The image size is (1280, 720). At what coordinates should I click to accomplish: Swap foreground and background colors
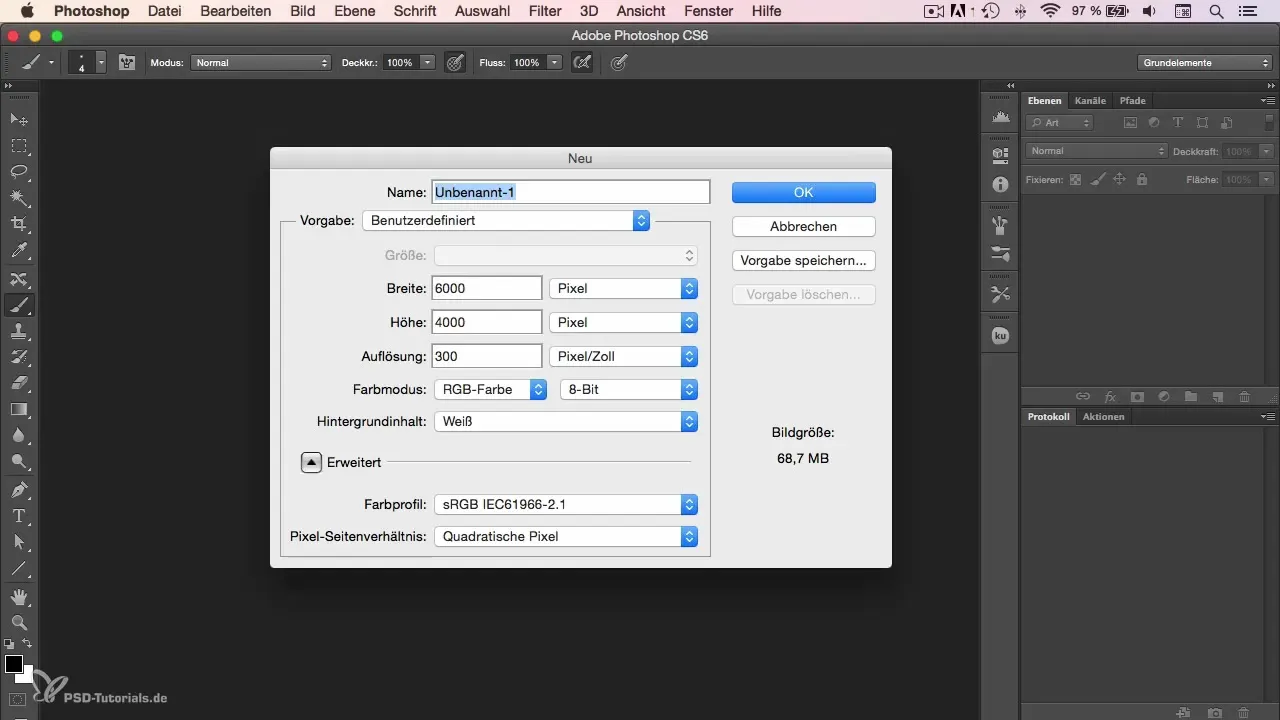pyautogui.click(x=28, y=644)
